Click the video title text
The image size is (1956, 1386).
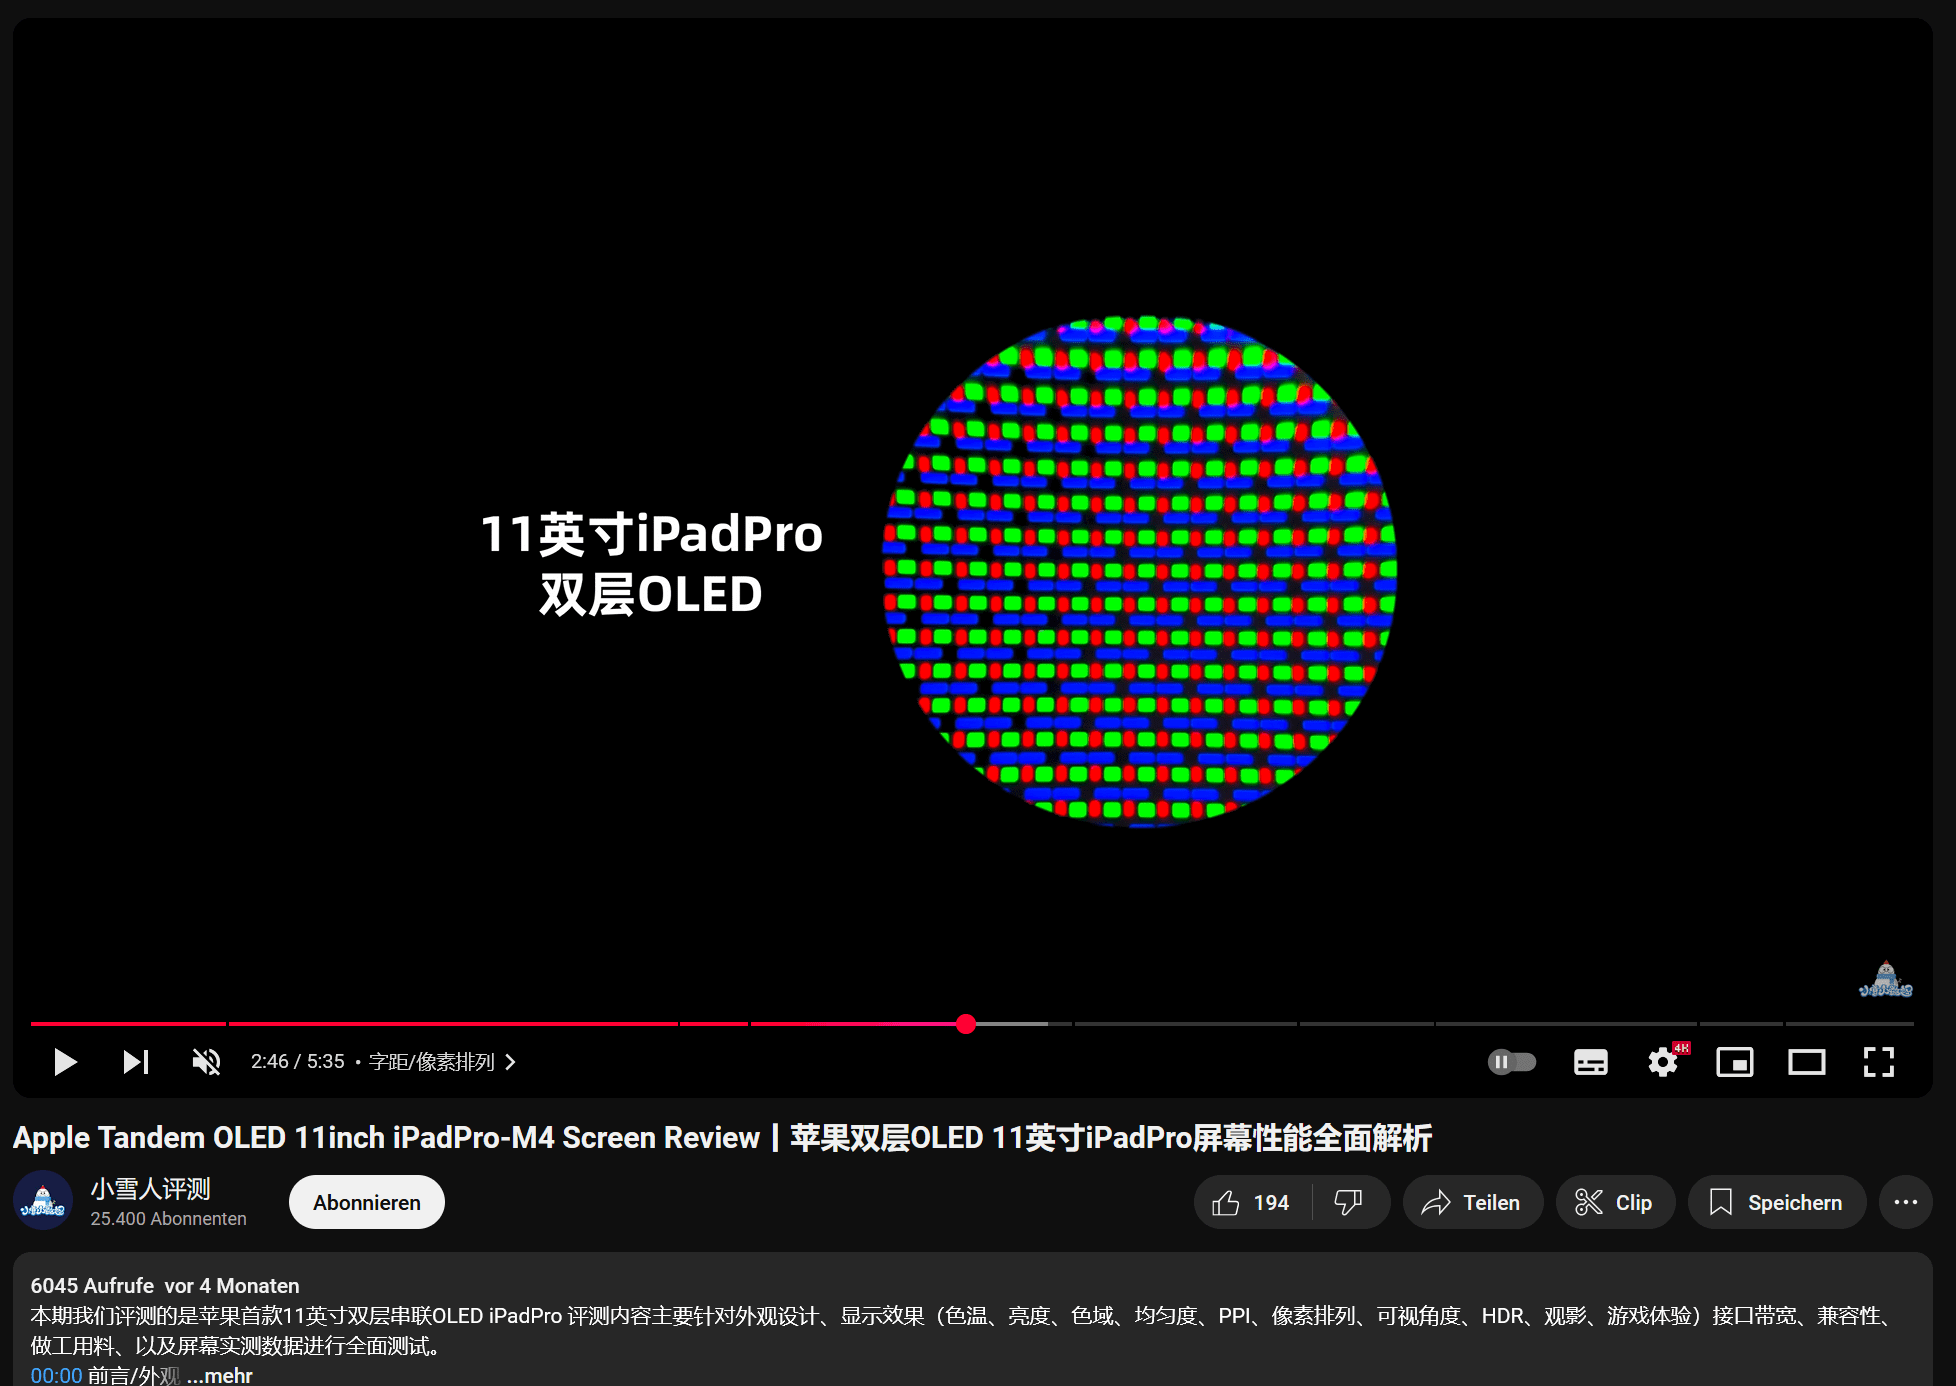[x=722, y=1137]
